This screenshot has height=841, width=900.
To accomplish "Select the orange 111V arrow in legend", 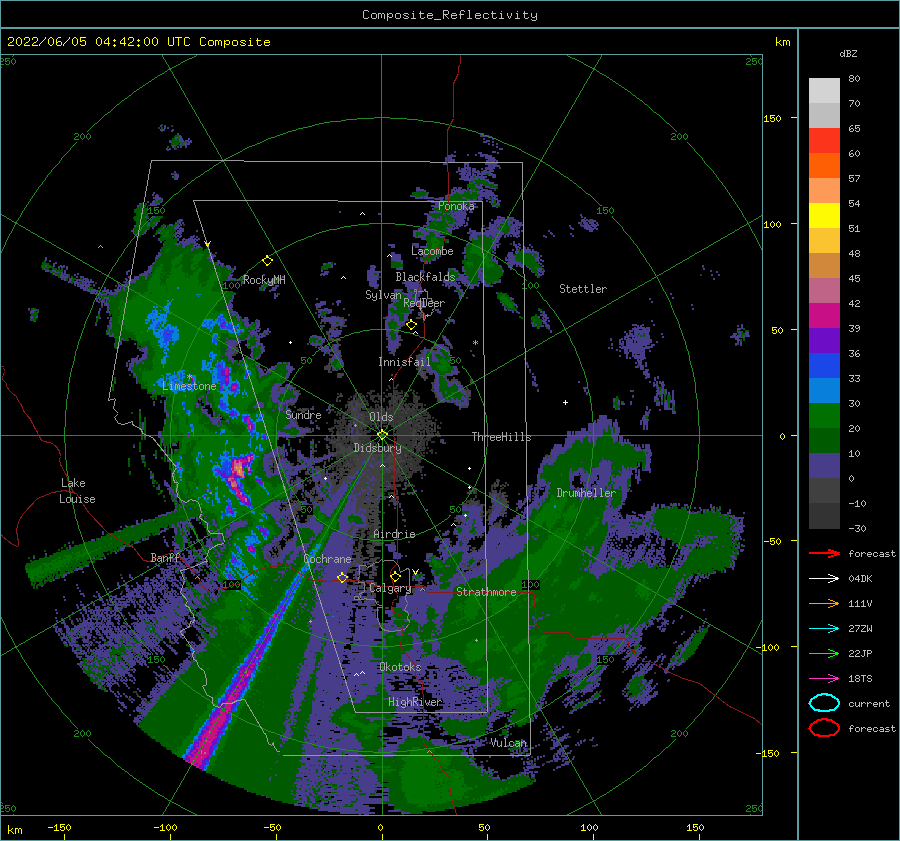I will tap(824, 603).
